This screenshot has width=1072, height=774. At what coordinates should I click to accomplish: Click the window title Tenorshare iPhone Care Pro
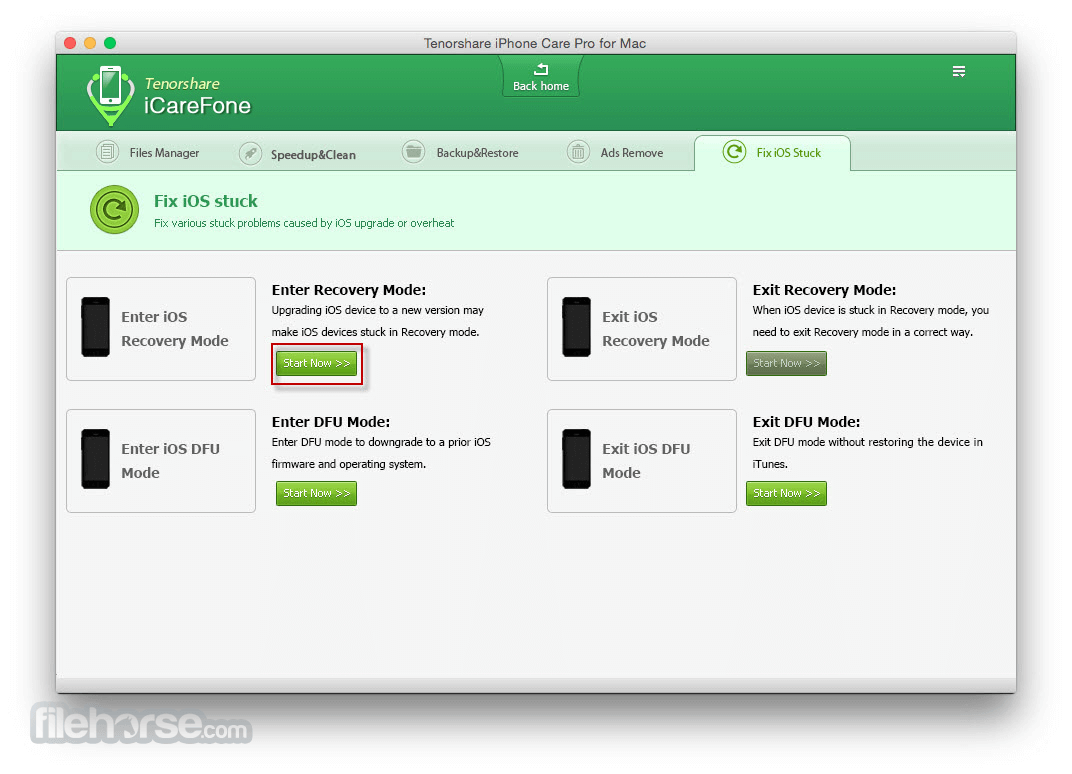[x=535, y=43]
